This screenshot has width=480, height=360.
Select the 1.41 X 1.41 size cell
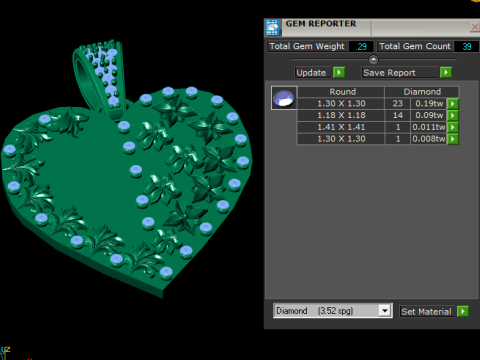(341, 127)
